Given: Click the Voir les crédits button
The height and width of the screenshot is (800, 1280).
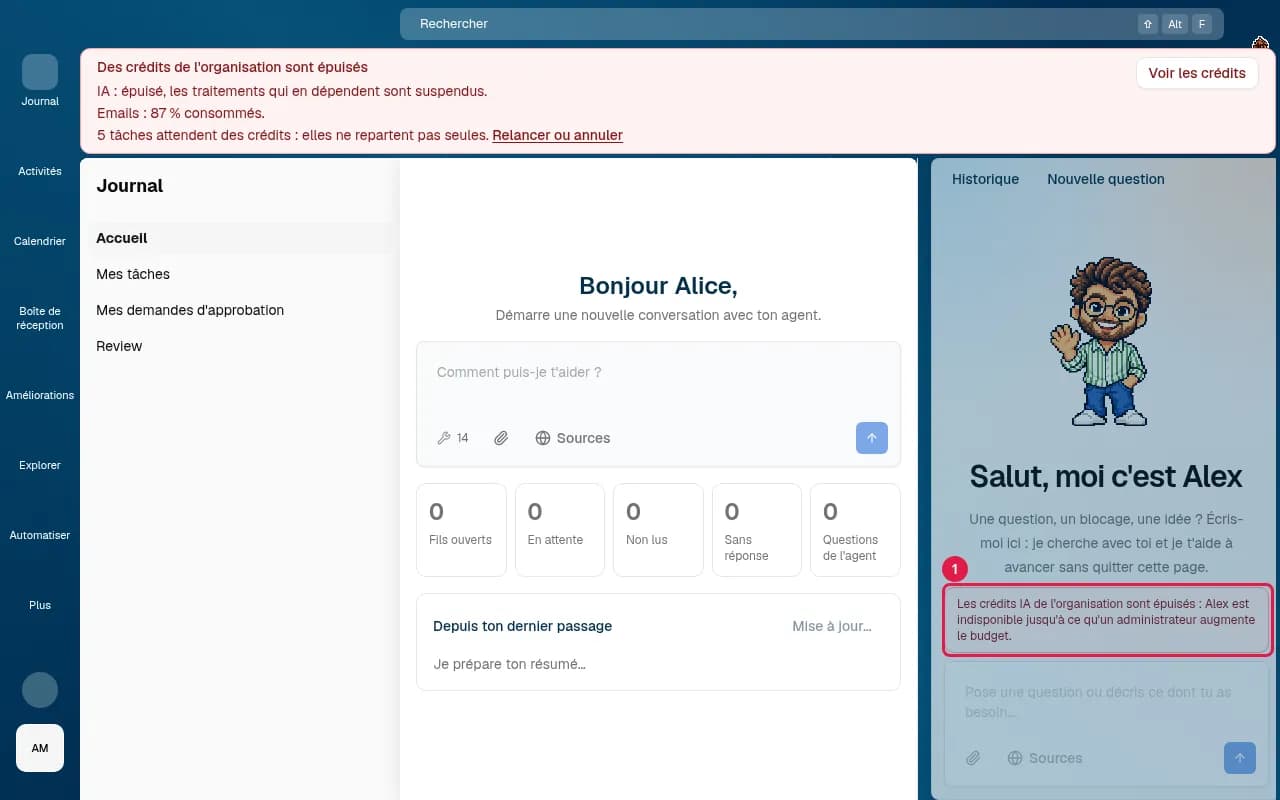Looking at the screenshot, I should click(1197, 73).
